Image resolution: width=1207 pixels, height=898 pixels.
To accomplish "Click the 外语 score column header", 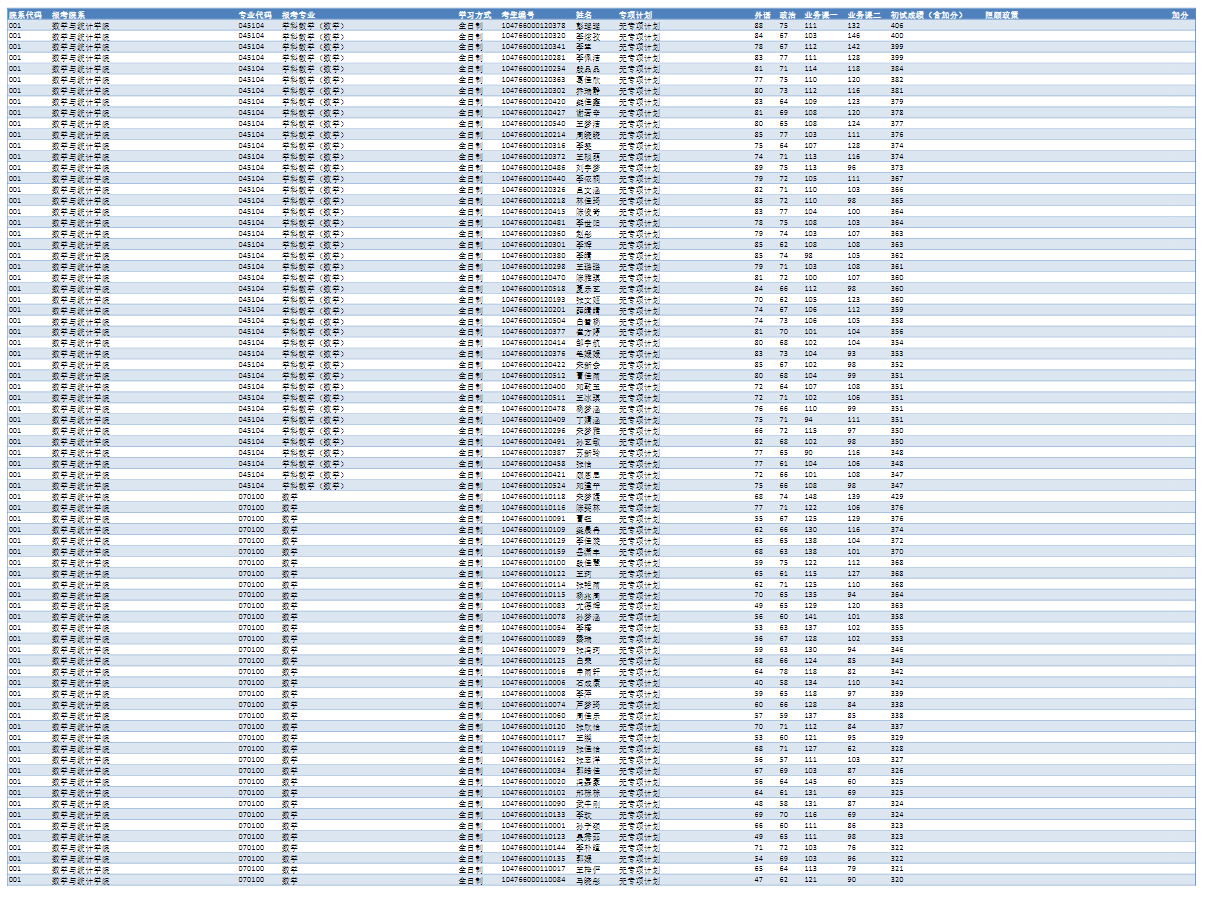I will [x=762, y=15].
